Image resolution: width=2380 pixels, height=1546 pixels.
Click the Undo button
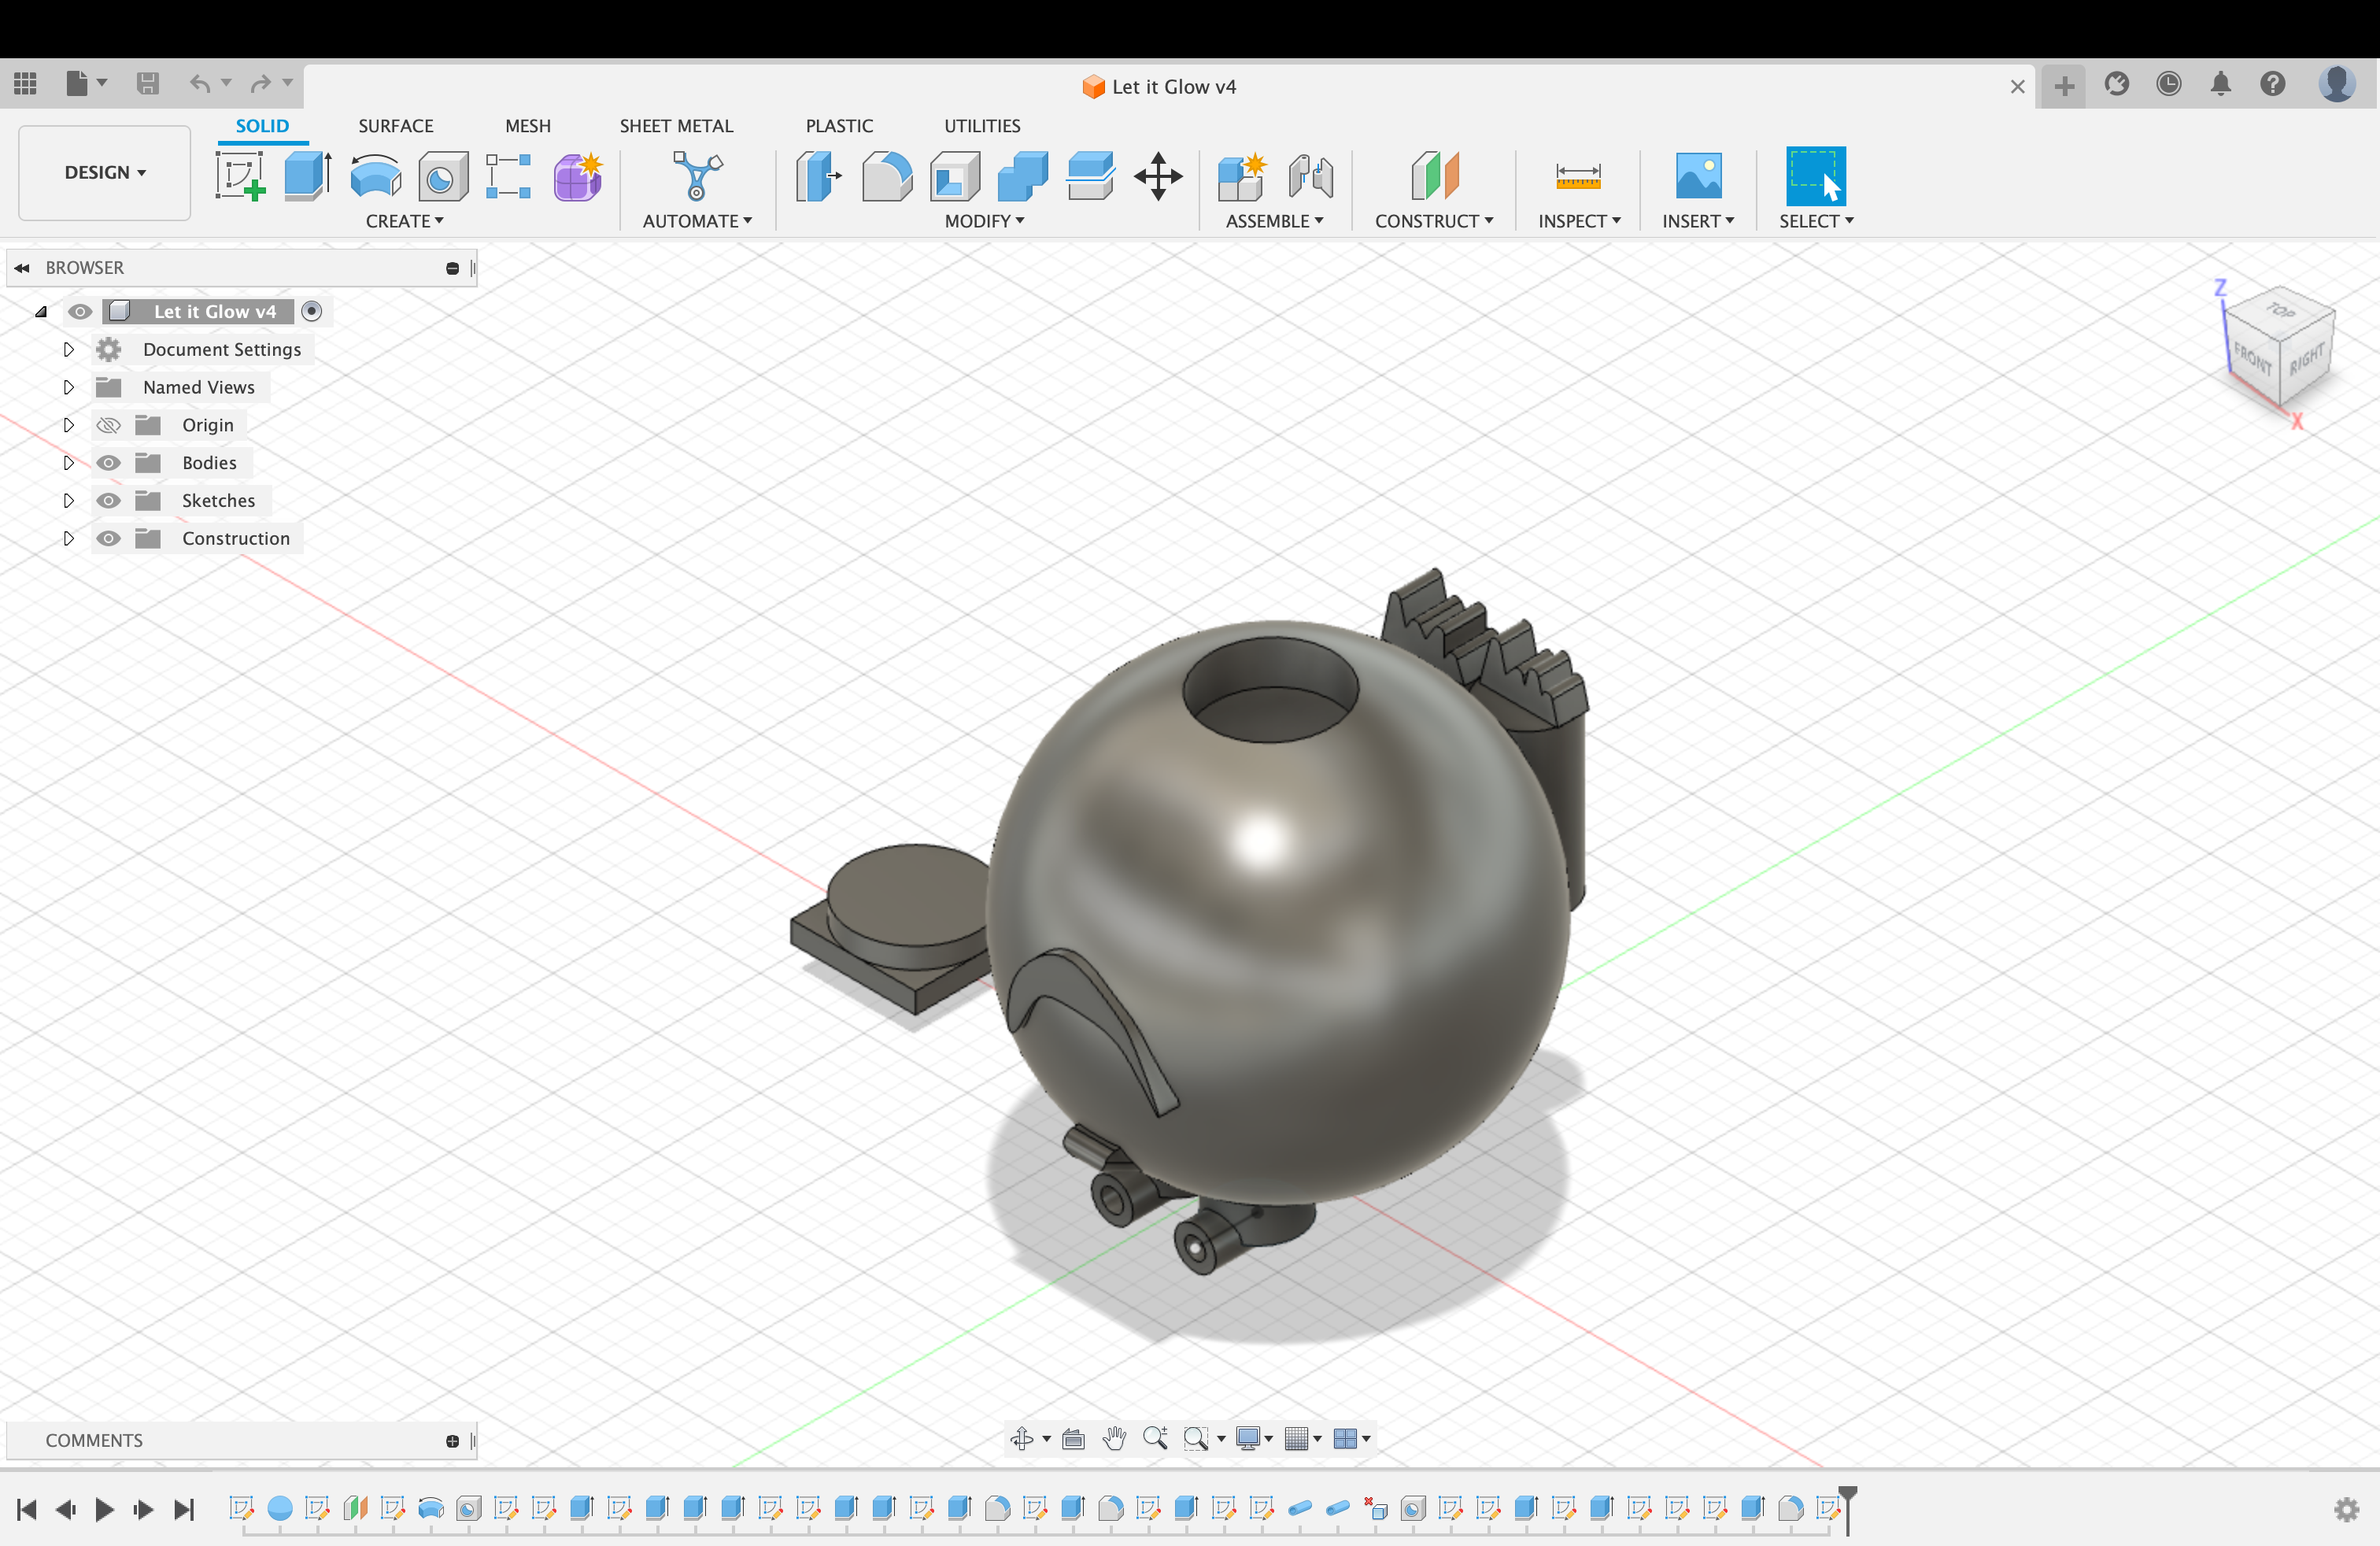tap(200, 84)
